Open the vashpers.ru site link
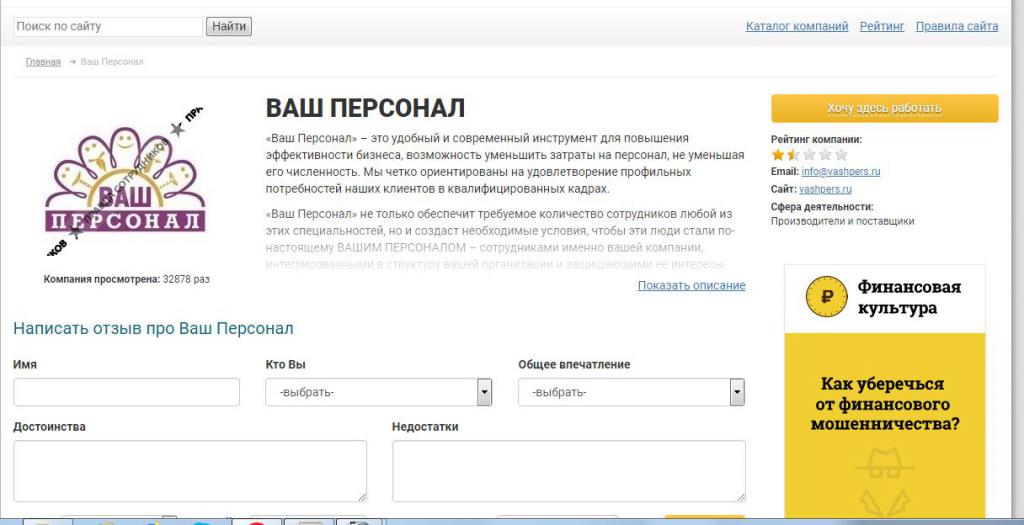 825,189
